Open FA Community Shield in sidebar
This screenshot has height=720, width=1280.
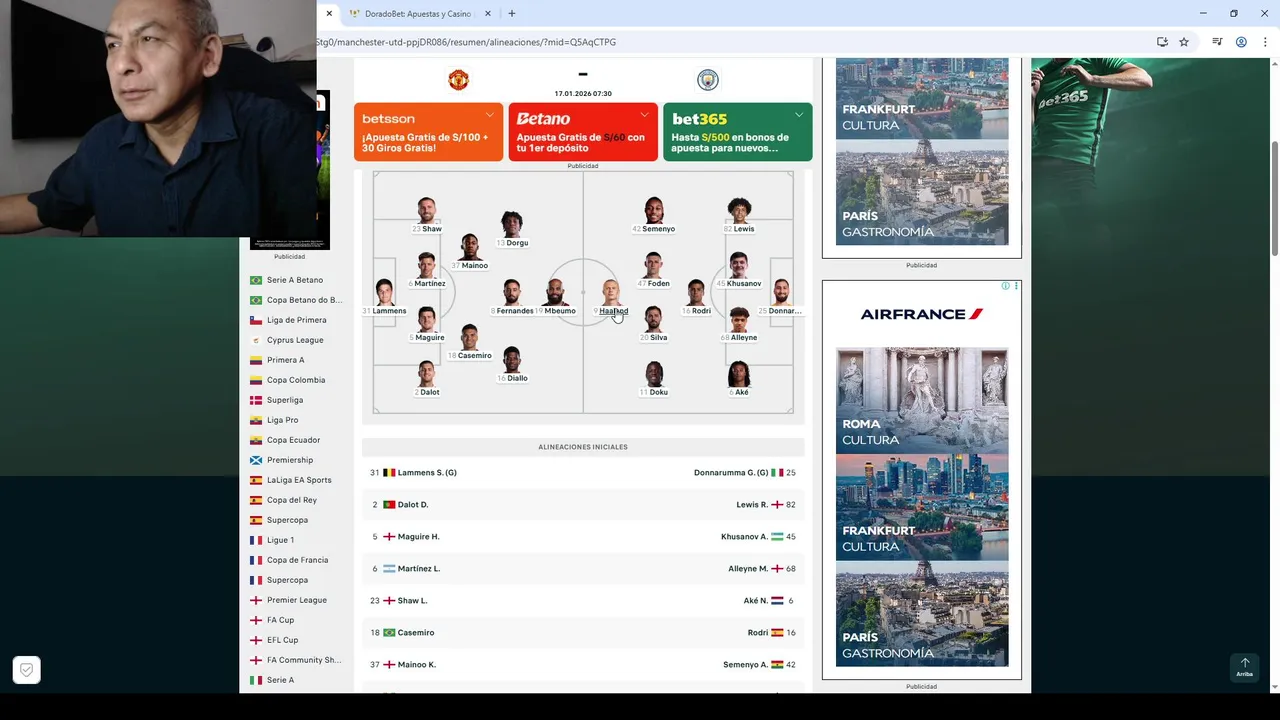304,660
